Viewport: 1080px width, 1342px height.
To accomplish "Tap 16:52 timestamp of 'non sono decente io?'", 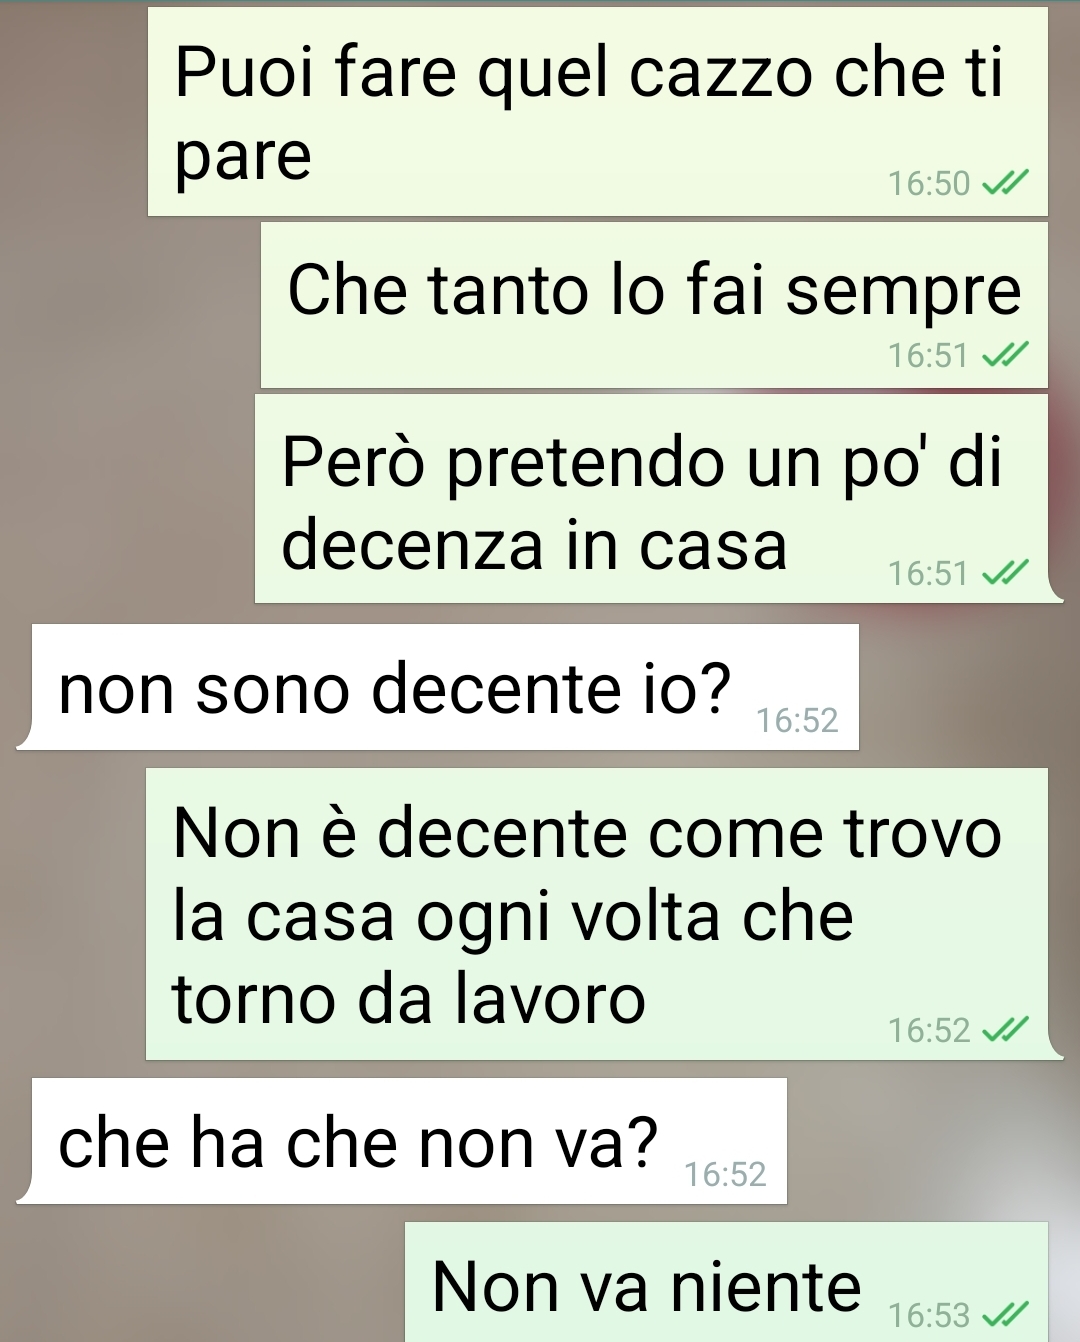I will 797,720.
